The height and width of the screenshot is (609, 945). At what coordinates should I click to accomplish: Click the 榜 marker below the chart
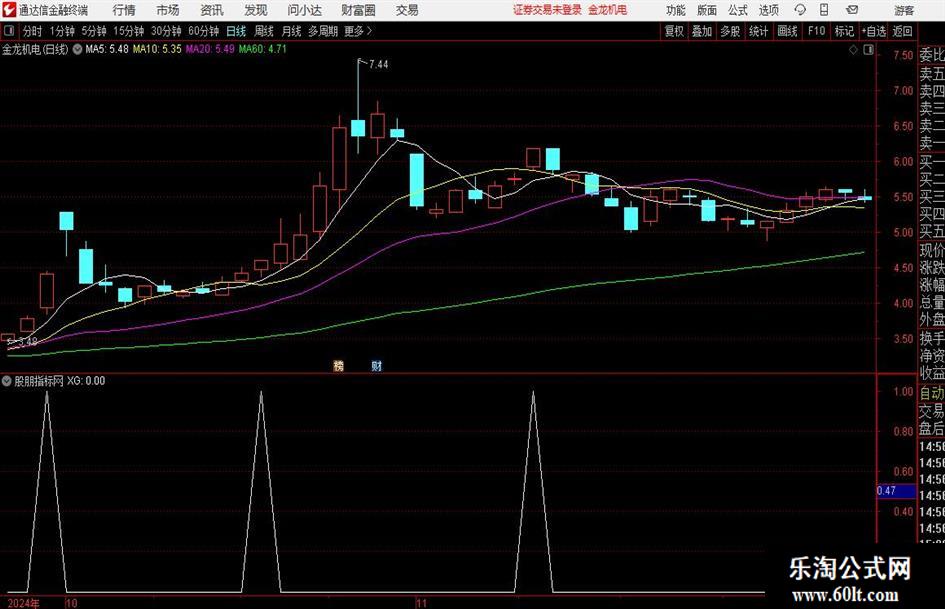tap(339, 365)
